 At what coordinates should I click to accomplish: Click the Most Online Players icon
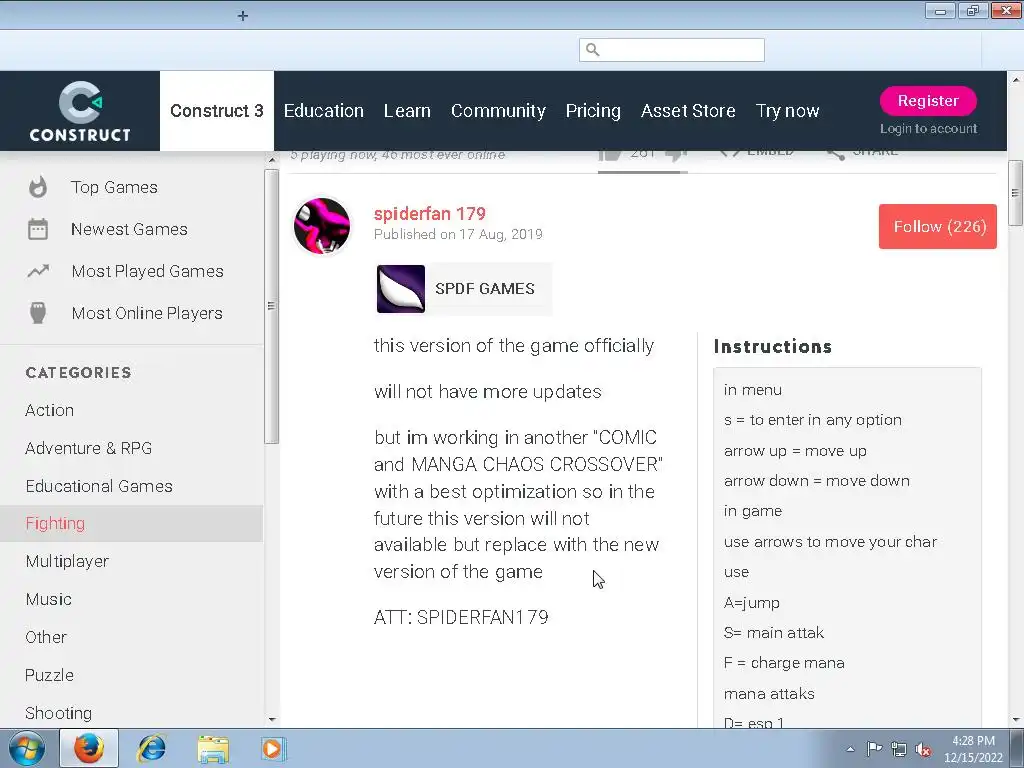(x=38, y=313)
